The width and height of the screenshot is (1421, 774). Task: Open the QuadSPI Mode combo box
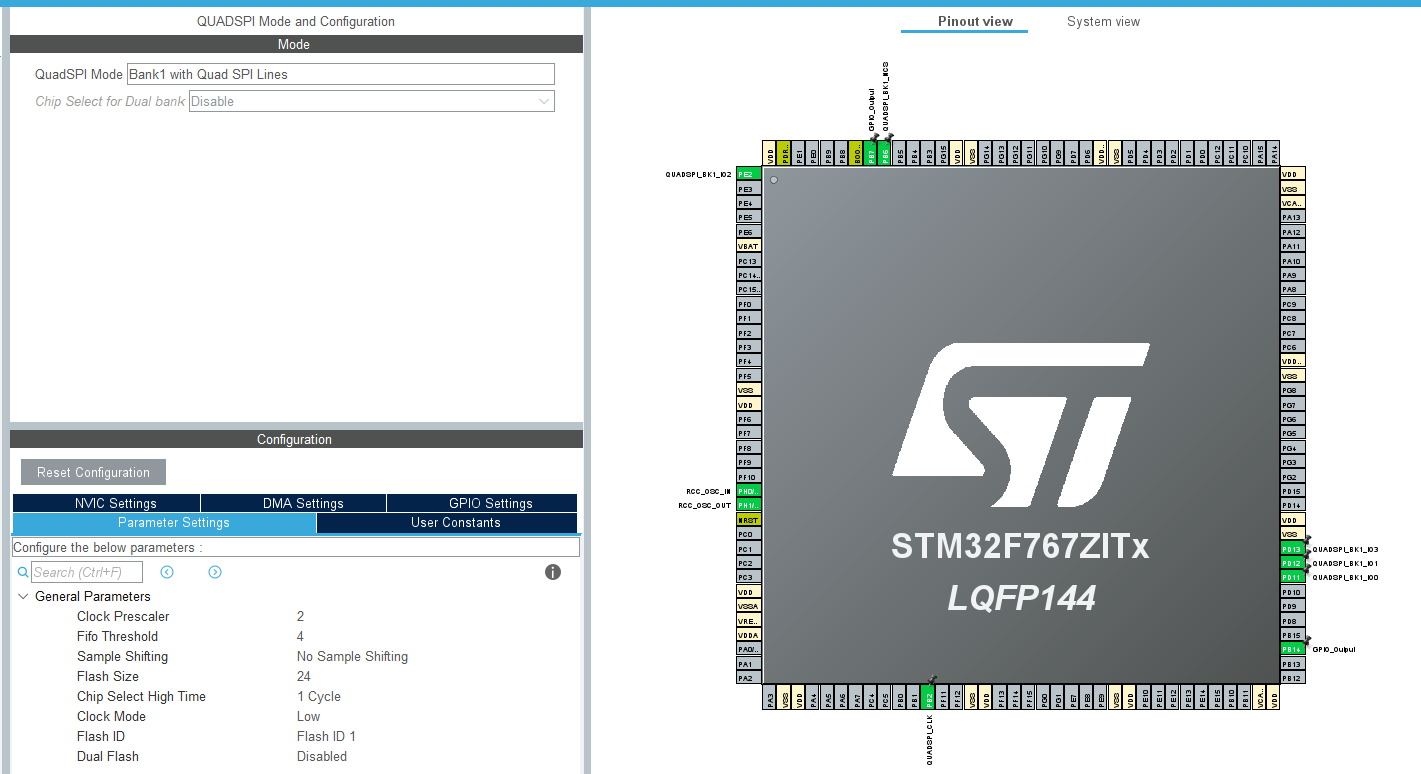(341, 74)
